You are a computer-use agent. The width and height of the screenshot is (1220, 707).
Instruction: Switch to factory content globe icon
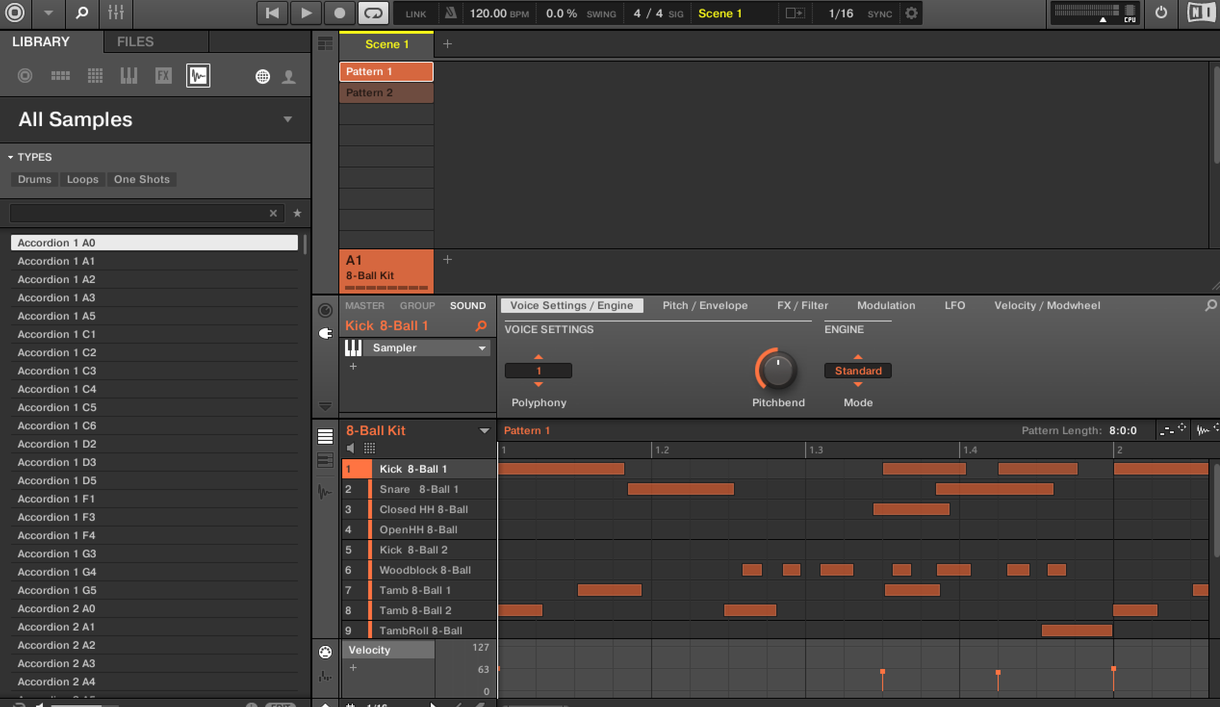tap(262, 76)
